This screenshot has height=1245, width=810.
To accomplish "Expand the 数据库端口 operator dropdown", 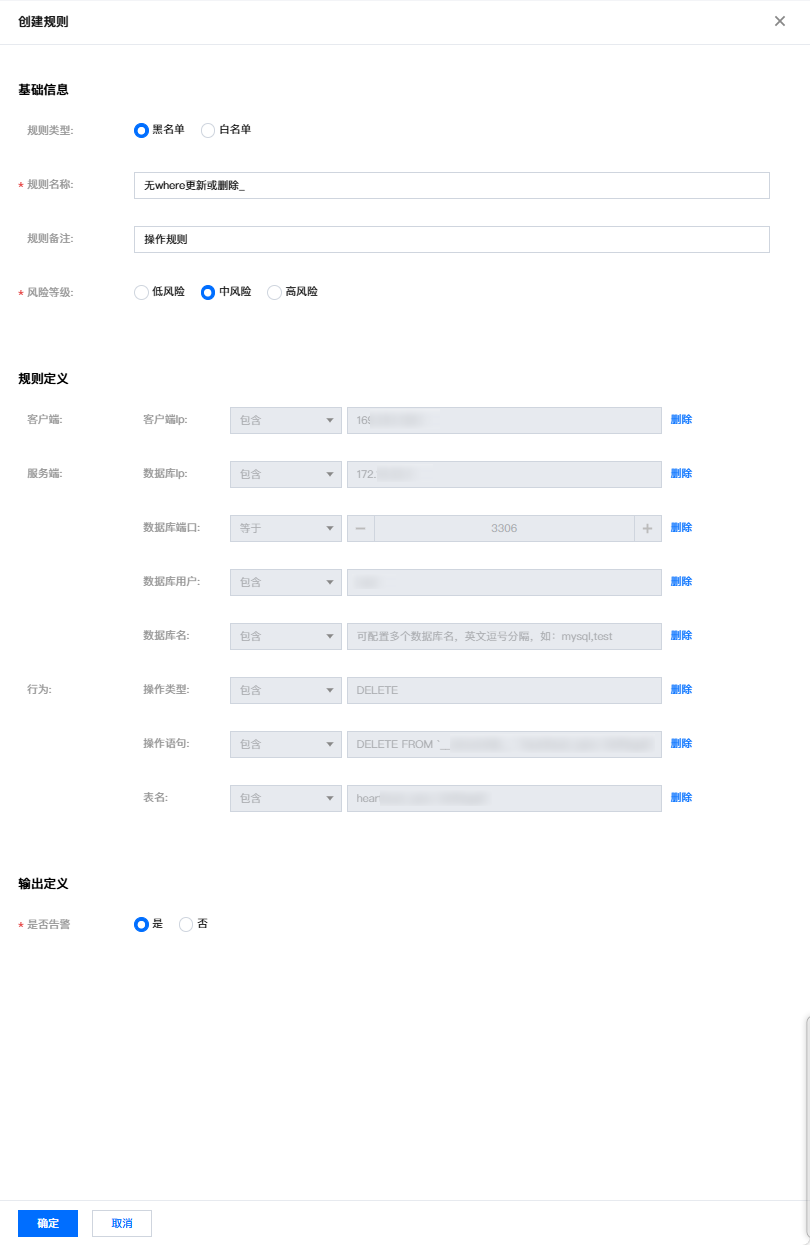I will coord(286,528).
